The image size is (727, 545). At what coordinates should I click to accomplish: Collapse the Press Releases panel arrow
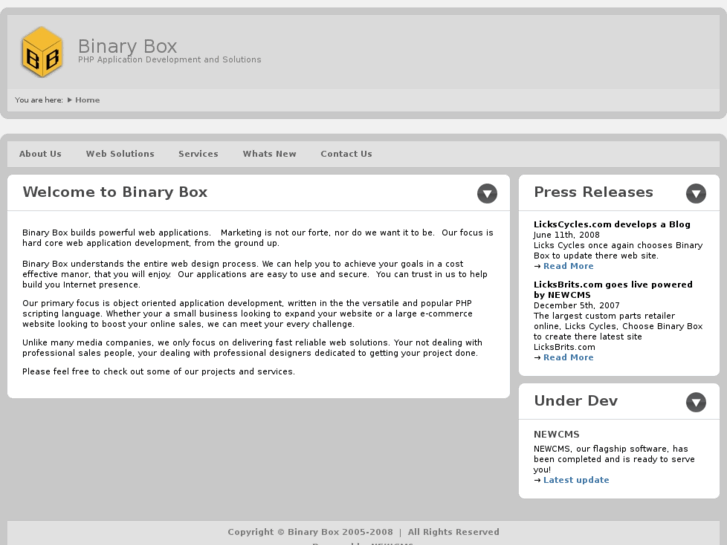point(696,193)
